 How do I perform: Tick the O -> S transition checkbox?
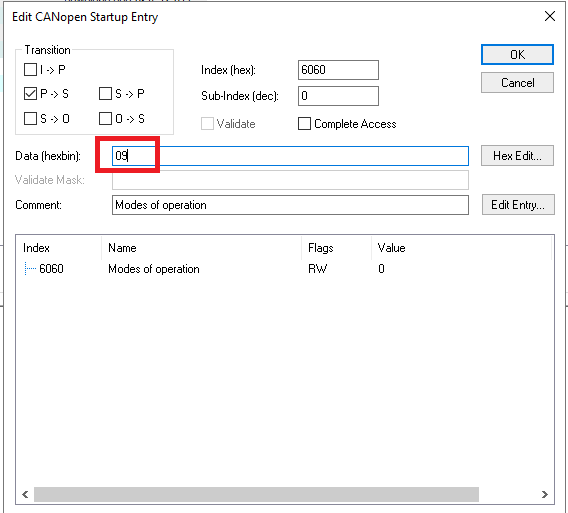click(x=105, y=118)
